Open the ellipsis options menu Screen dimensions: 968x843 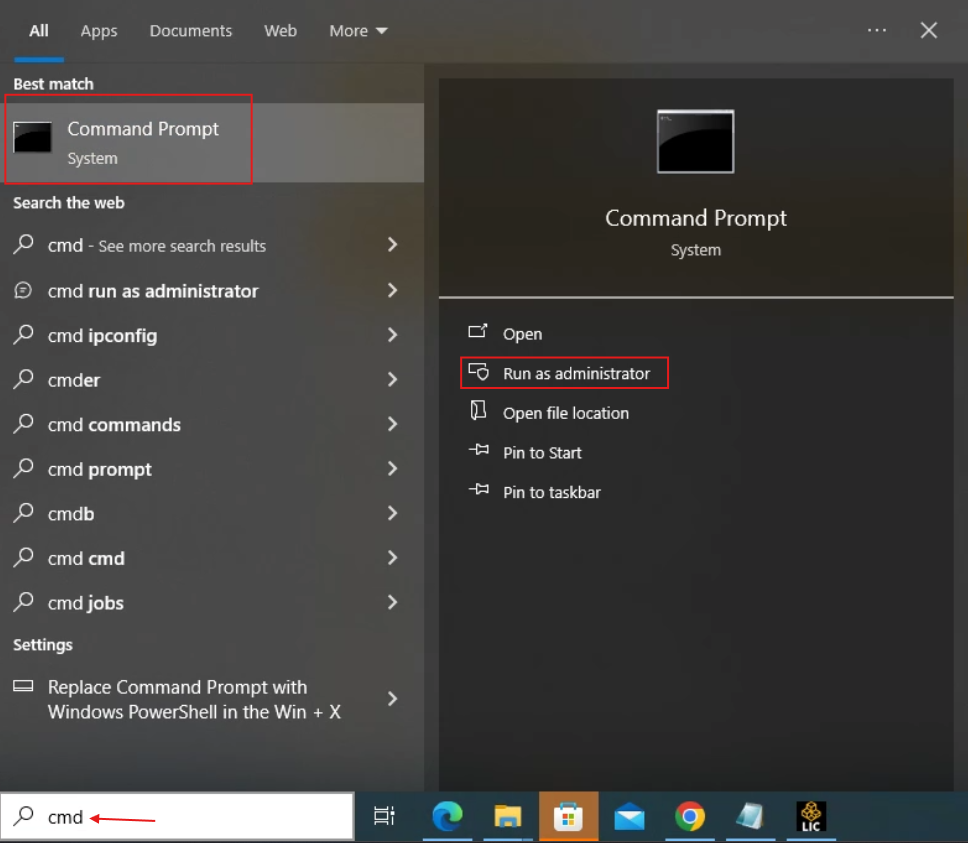tap(877, 30)
